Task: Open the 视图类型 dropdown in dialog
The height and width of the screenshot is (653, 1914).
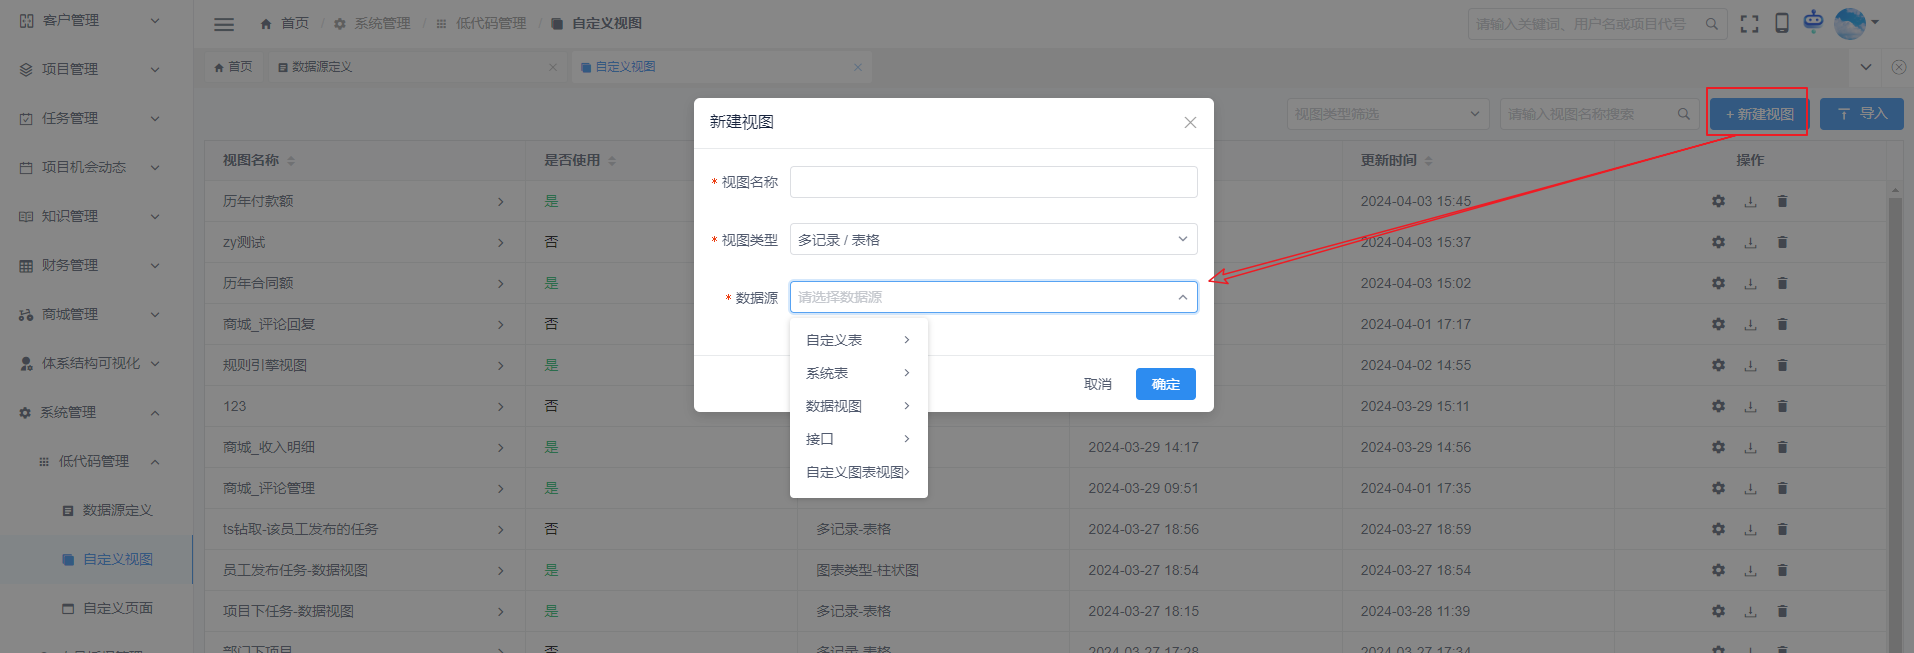Action: coord(994,239)
